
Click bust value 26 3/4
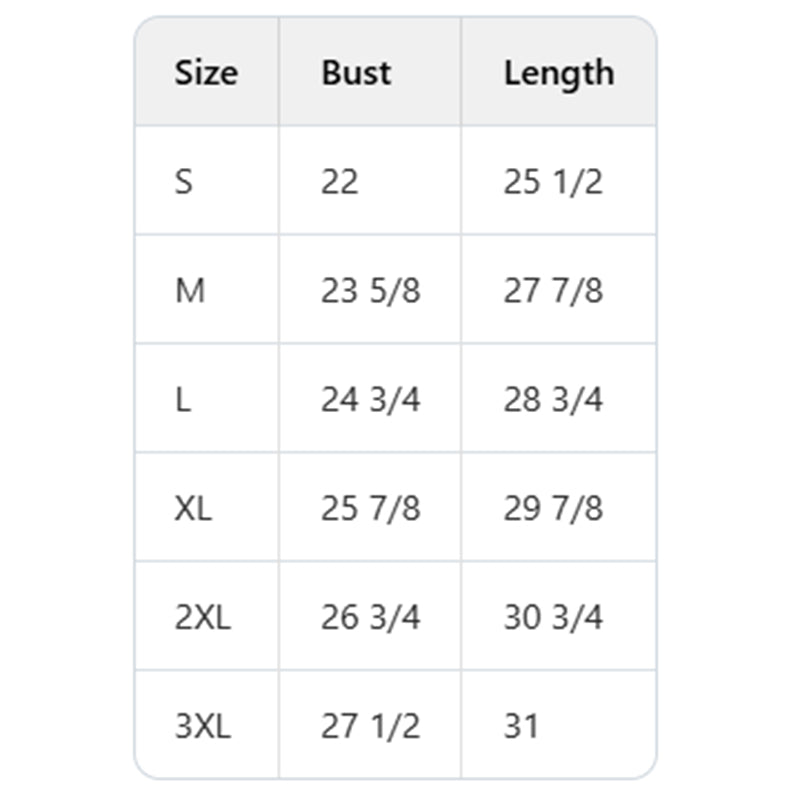pyautogui.click(x=371, y=618)
